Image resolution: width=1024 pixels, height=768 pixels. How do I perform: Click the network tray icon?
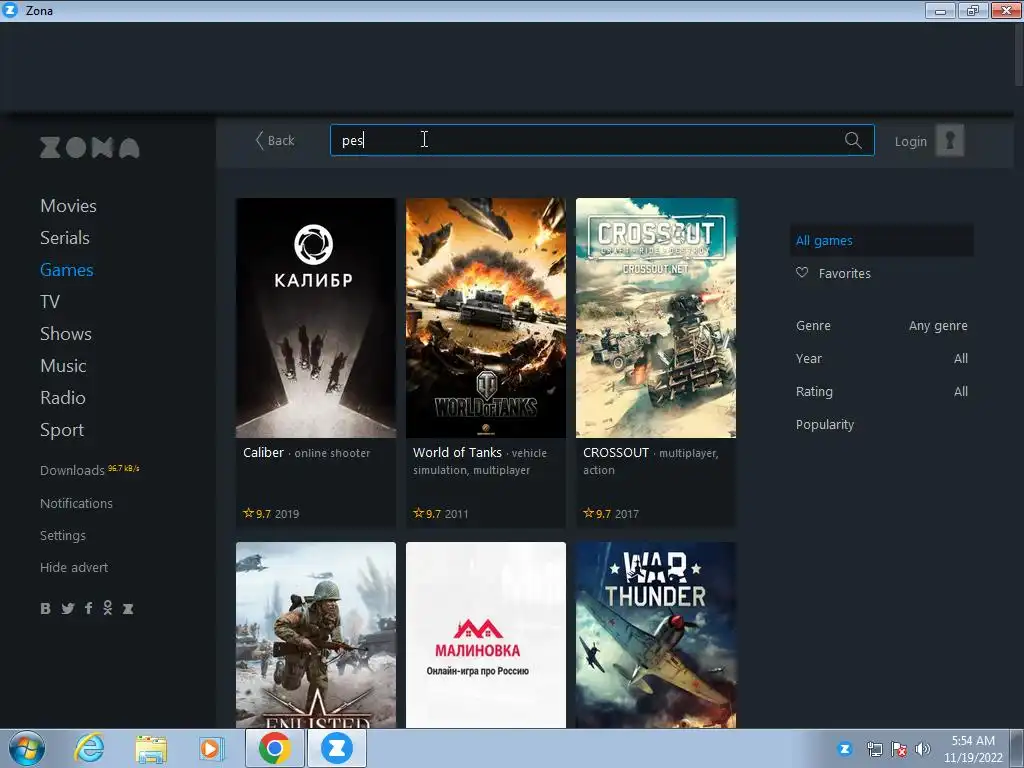(x=874, y=749)
